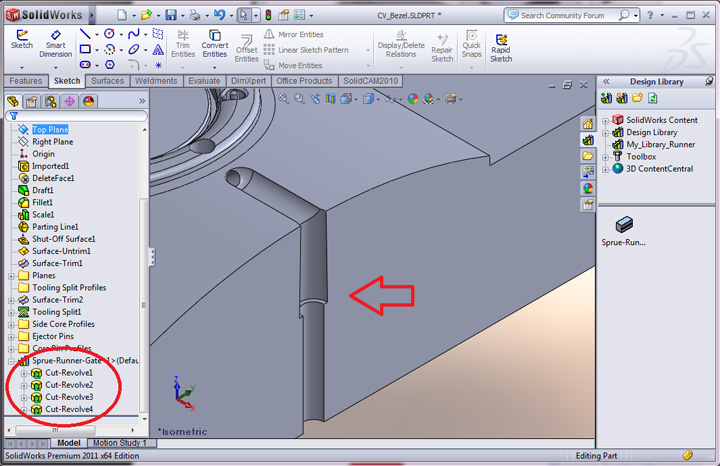Open the SolidCAM2010 tab
This screenshot has height=466, width=720.
pyautogui.click(x=371, y=81)
